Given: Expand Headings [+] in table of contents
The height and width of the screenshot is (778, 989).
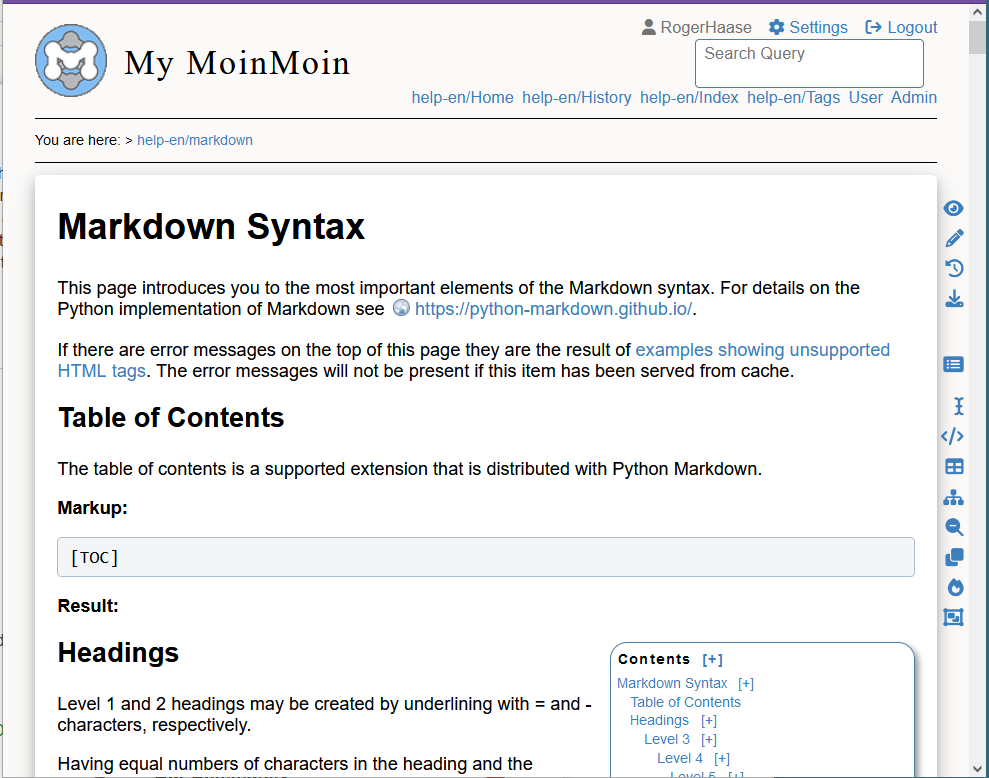Looking at the screenshot, I should point(709,721).
